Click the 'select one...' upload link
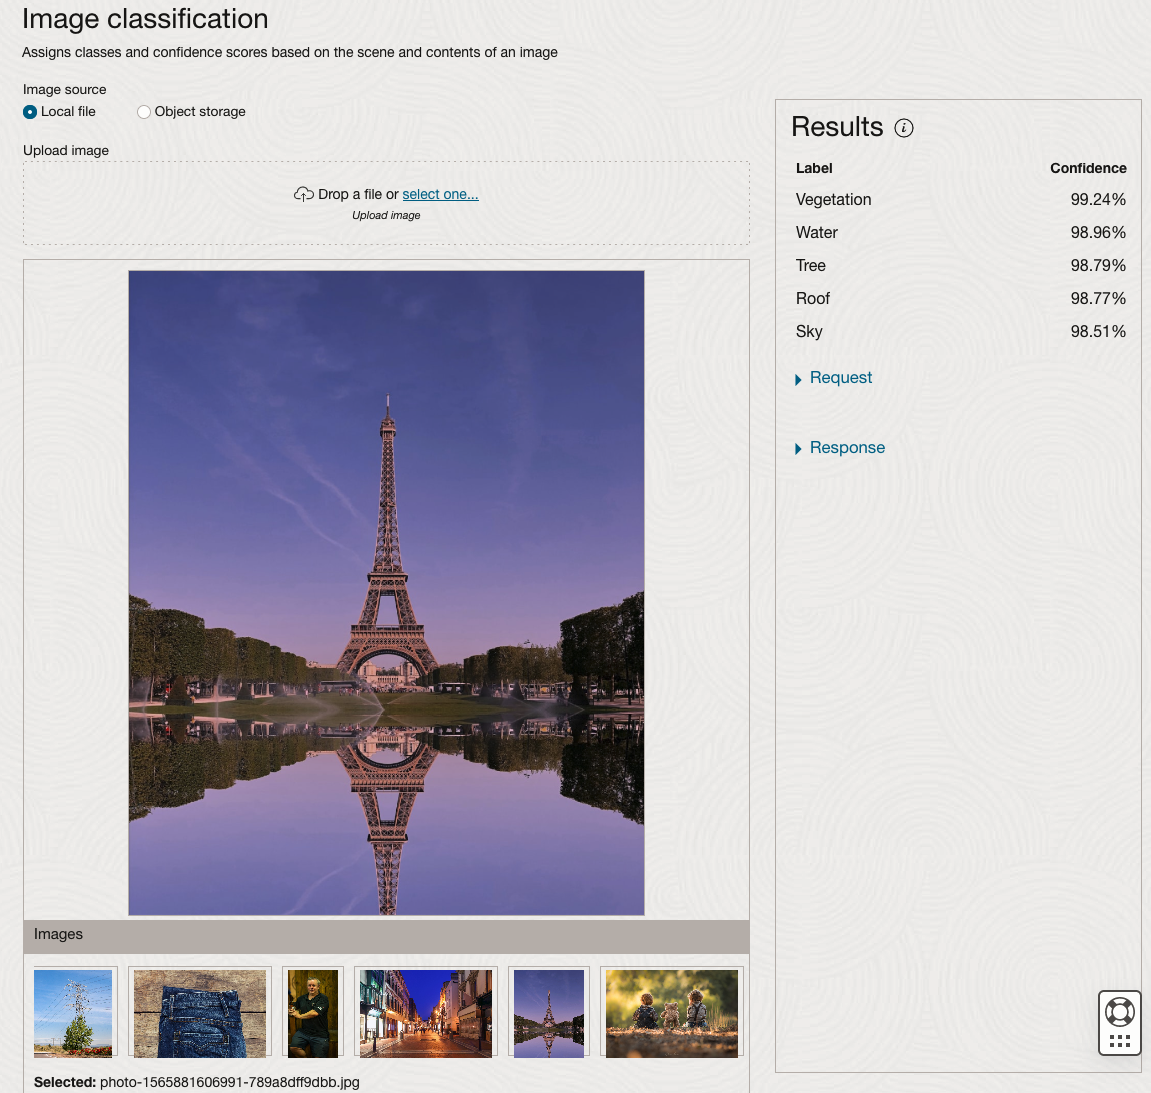This screenshot has width=1151, height=1093. (440, 194)
